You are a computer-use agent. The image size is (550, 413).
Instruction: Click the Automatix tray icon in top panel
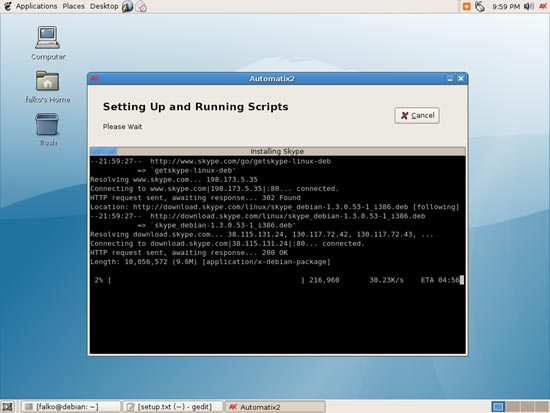[543, 6]
